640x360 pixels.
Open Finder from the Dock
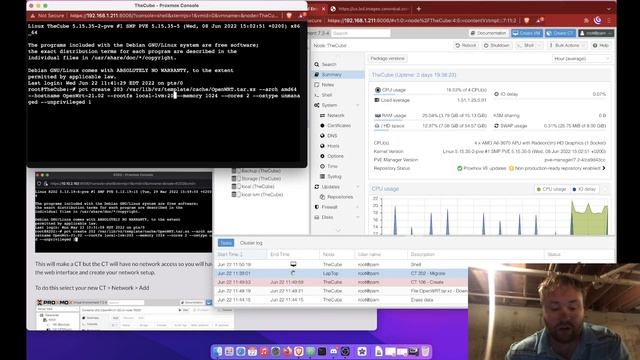(218, 351)
